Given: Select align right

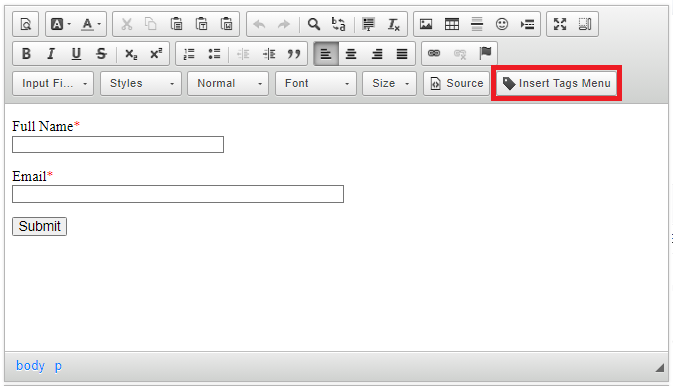Looking at the screenshot, I should (x=376, y=54).
